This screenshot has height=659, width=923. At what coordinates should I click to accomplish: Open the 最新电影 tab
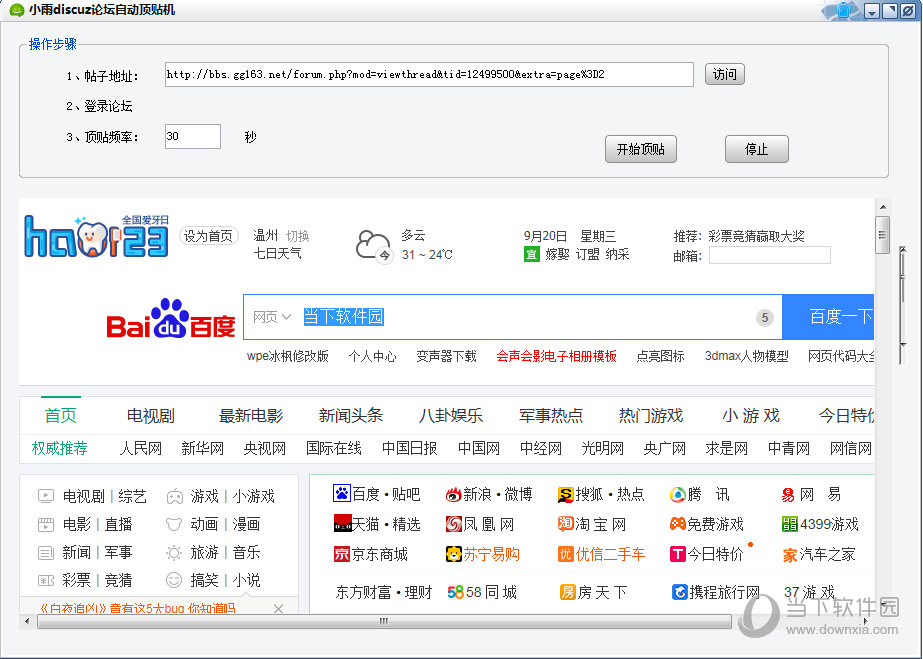coord(251,416)
